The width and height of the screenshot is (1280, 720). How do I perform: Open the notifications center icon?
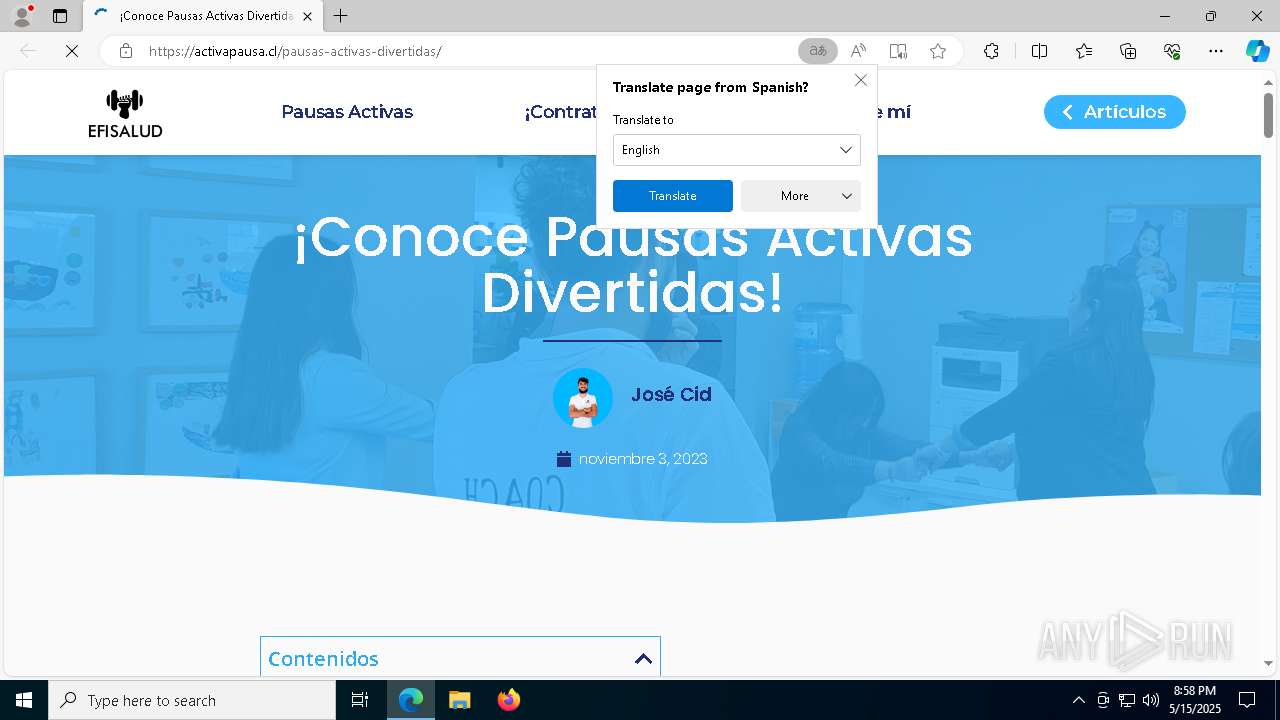tap(1247, 700)
